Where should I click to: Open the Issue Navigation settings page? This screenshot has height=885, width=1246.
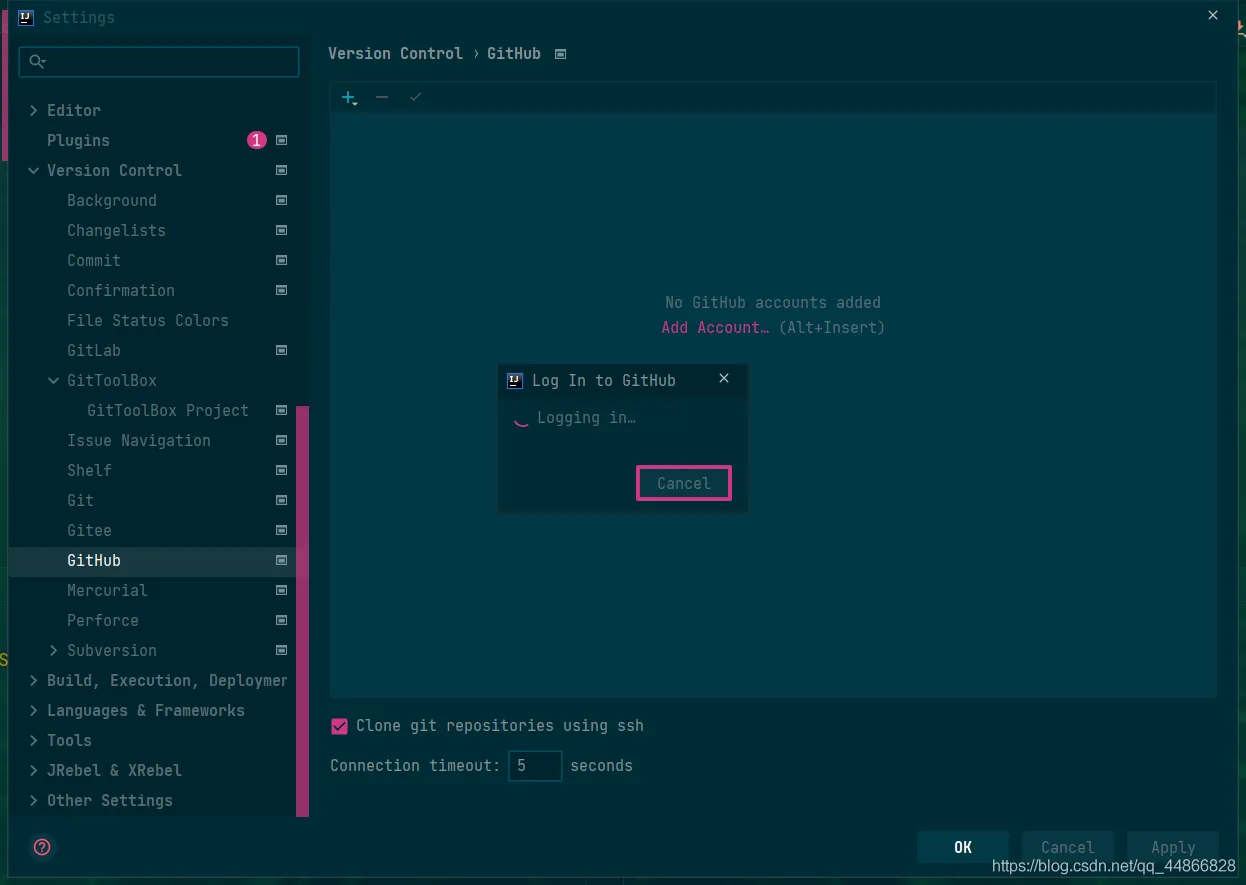[139, 441]
